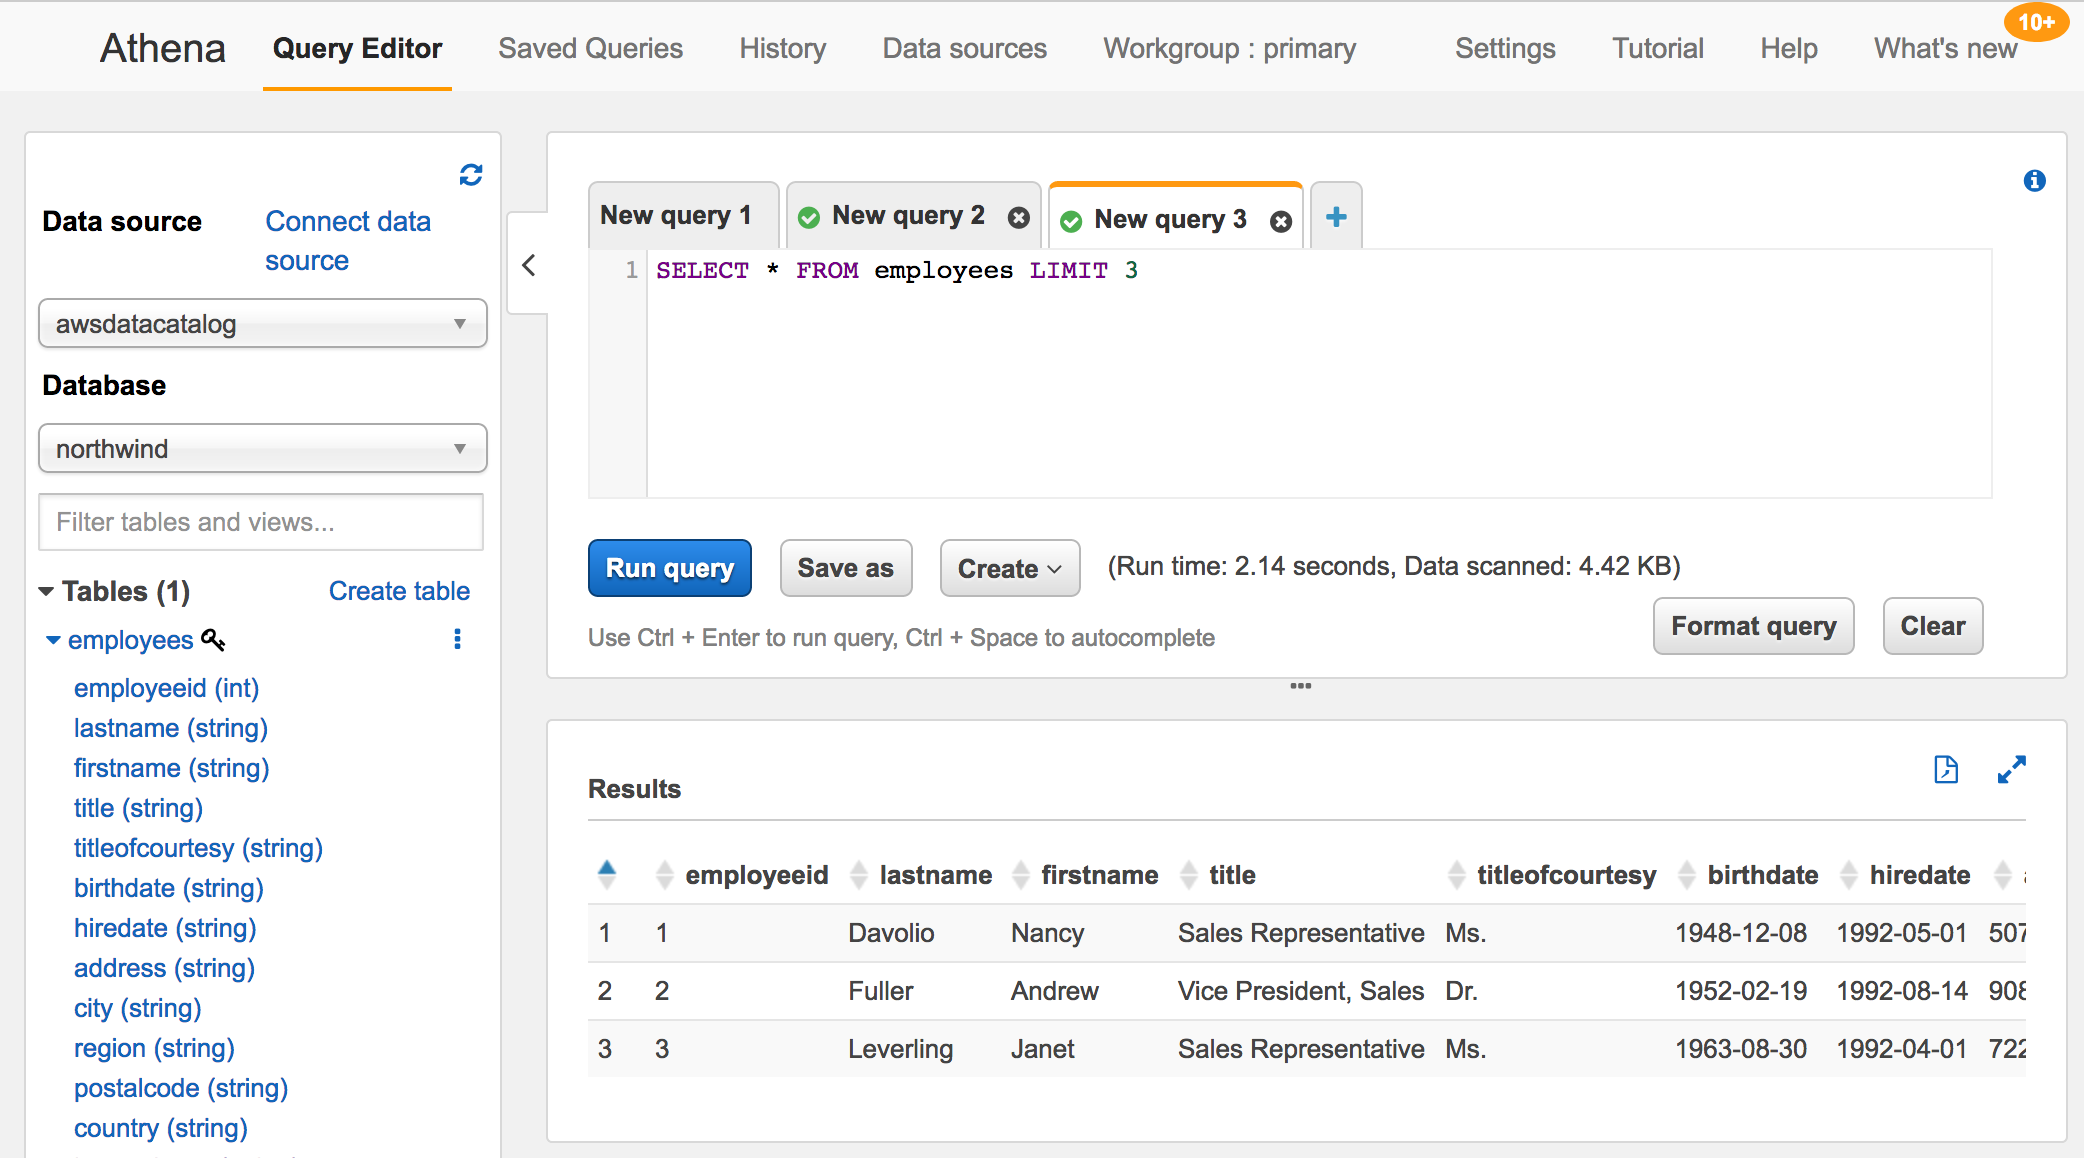This screenshot has width=2084, height=1158.
Task: Sort results by birthdate column
Action: (x=1761, y=875)
